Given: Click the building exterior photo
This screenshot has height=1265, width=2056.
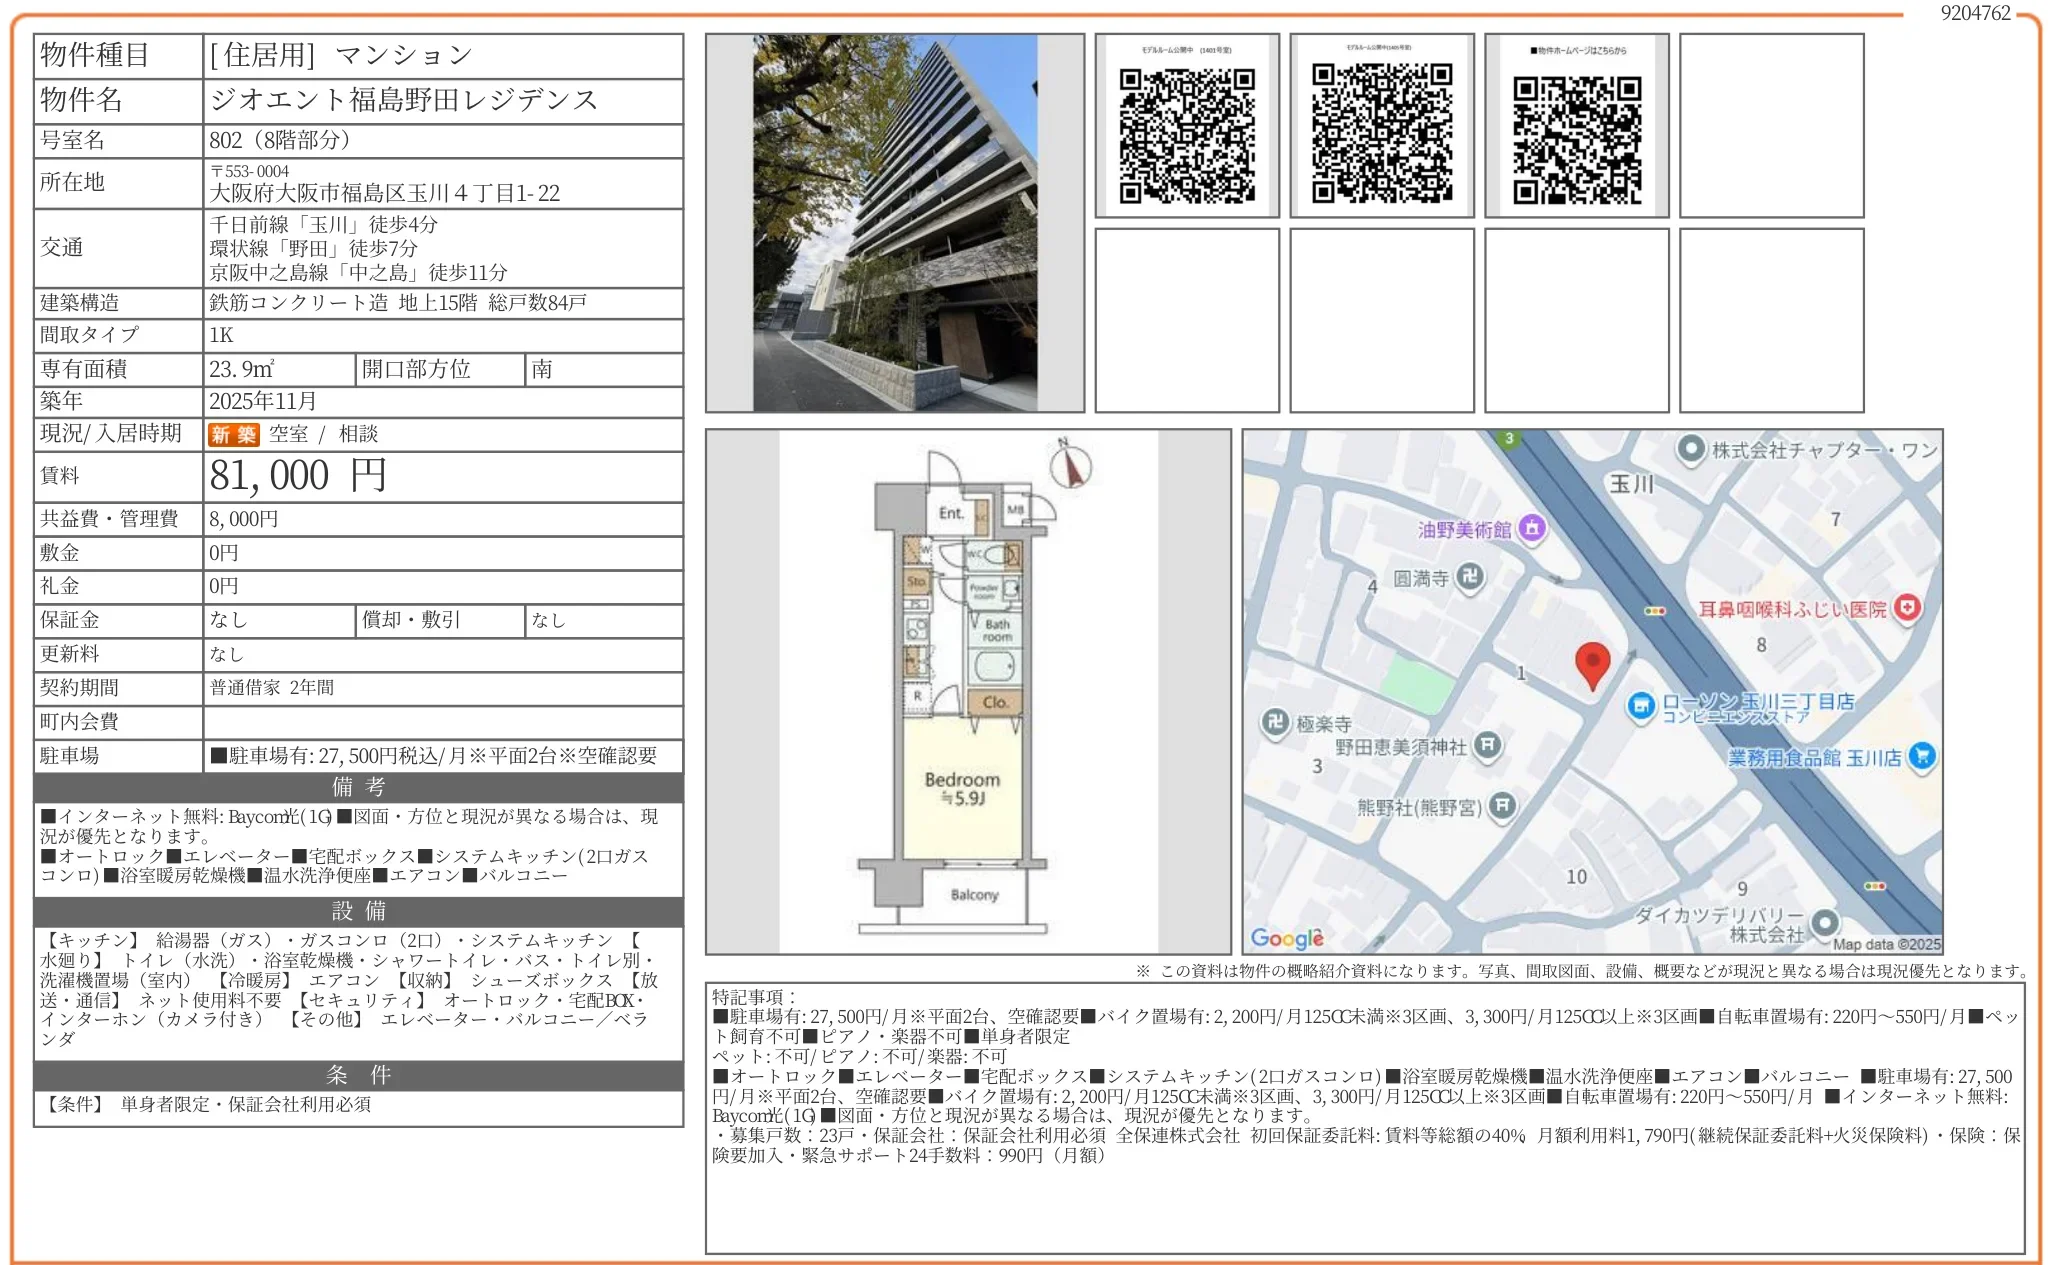Looking at the screenshot, I should click(x=894, y=223).
